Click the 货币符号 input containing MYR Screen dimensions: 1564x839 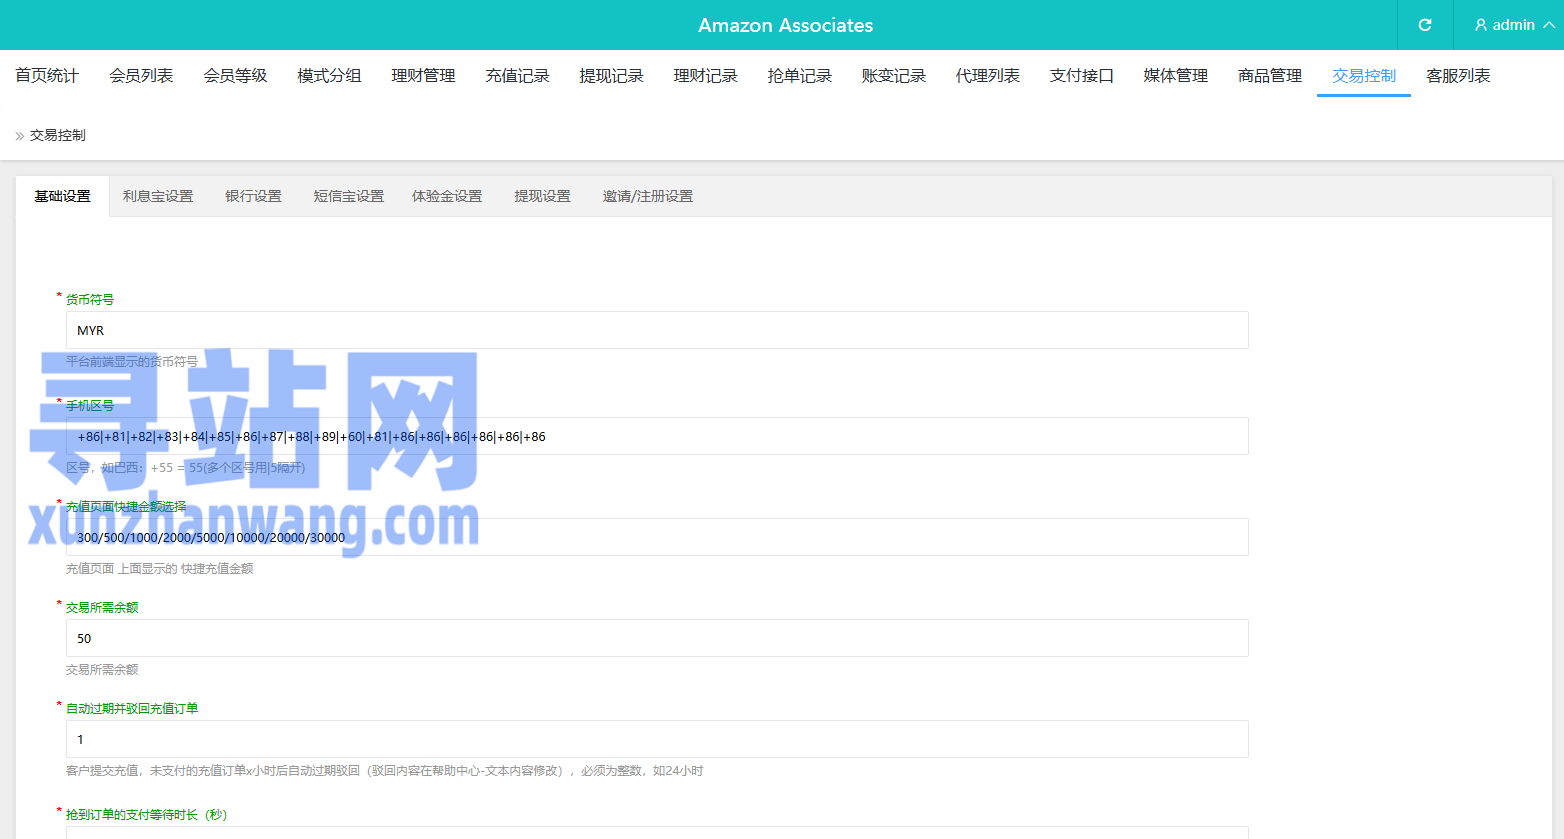pos(656,330)
